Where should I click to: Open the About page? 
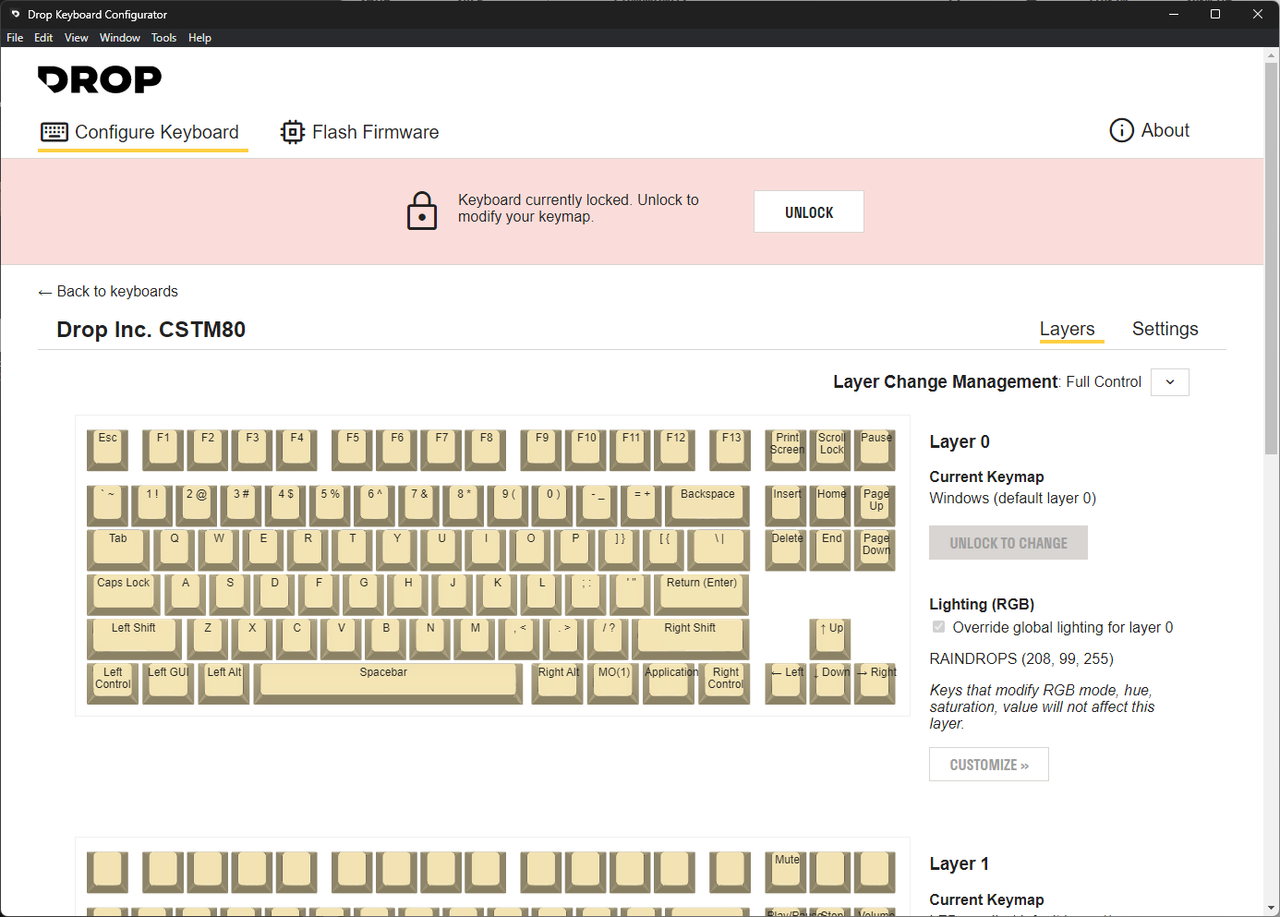[1150, 130]
